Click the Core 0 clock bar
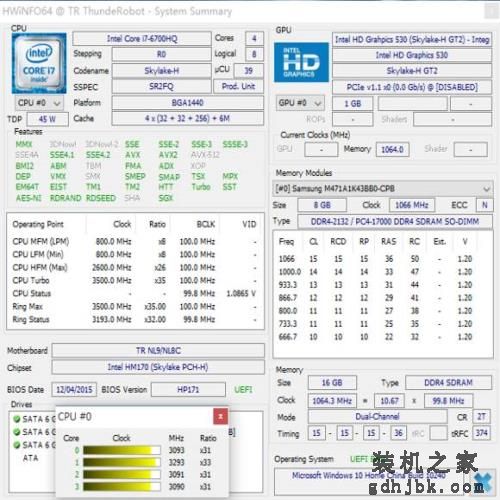 122,450
